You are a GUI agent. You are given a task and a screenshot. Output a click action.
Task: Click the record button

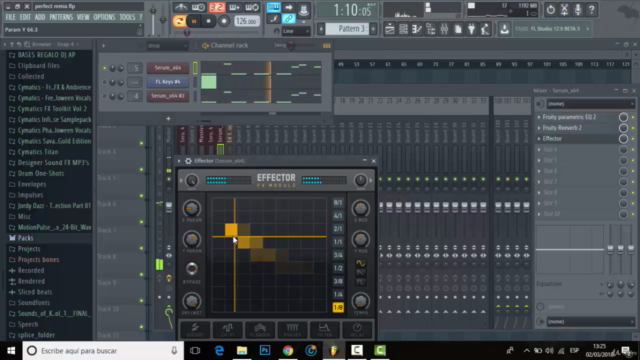[x=224, y=21]
